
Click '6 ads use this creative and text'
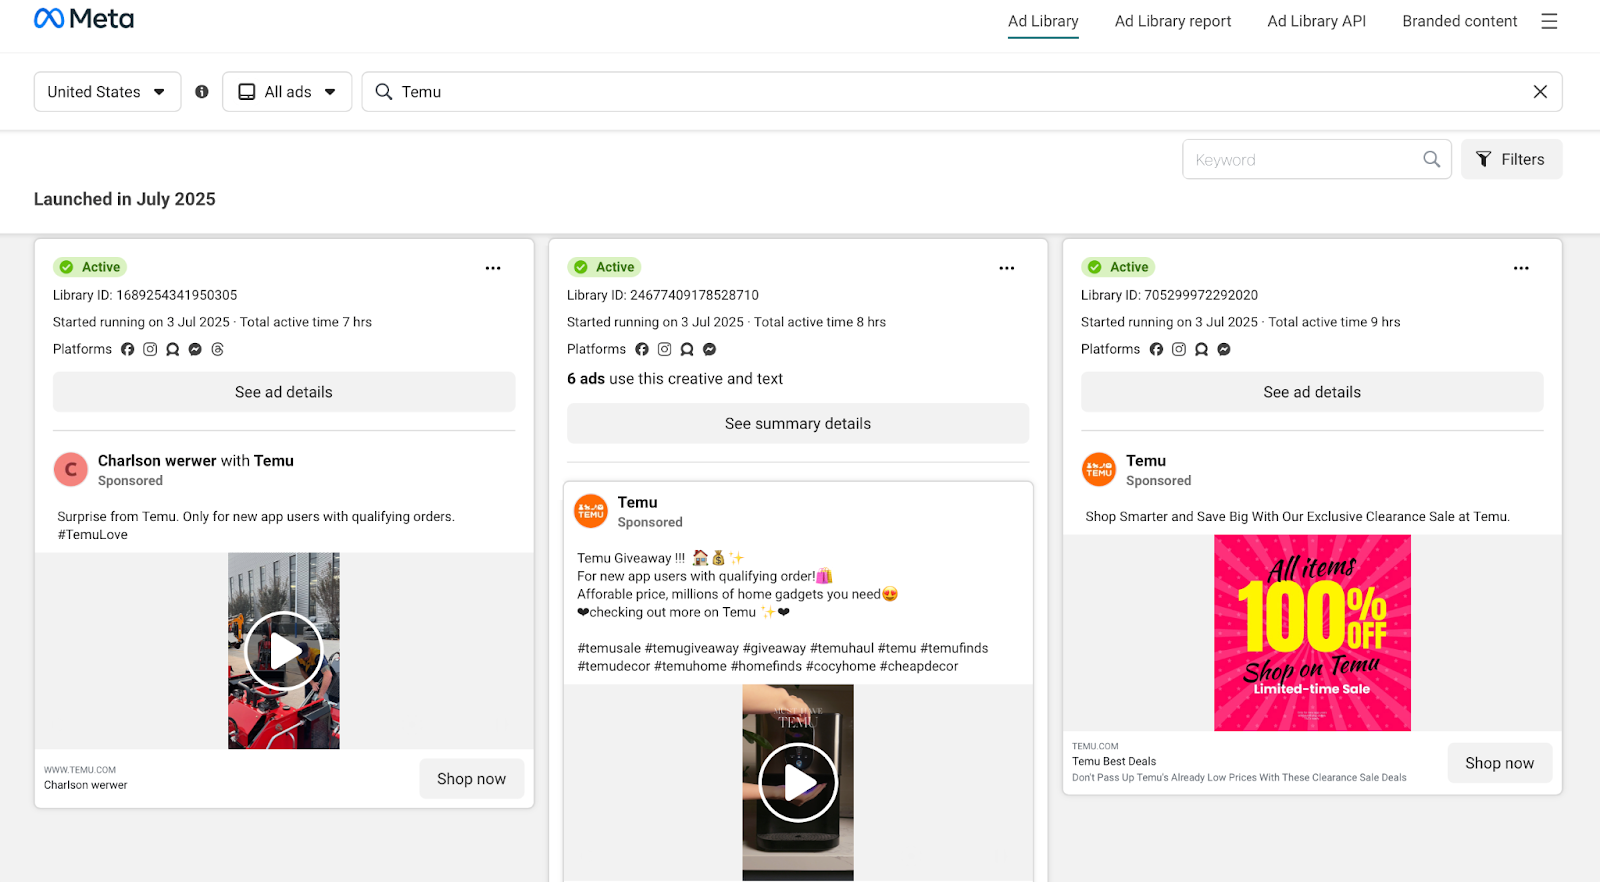pos(675,379)
